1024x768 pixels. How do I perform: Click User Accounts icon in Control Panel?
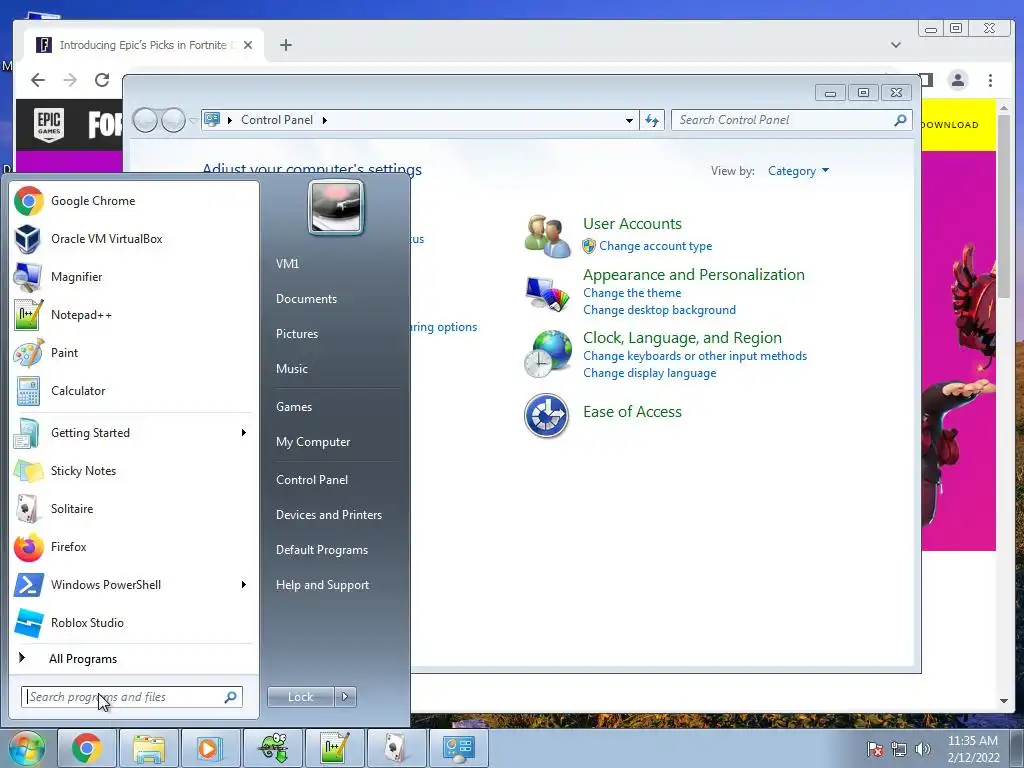coord(547,236)
